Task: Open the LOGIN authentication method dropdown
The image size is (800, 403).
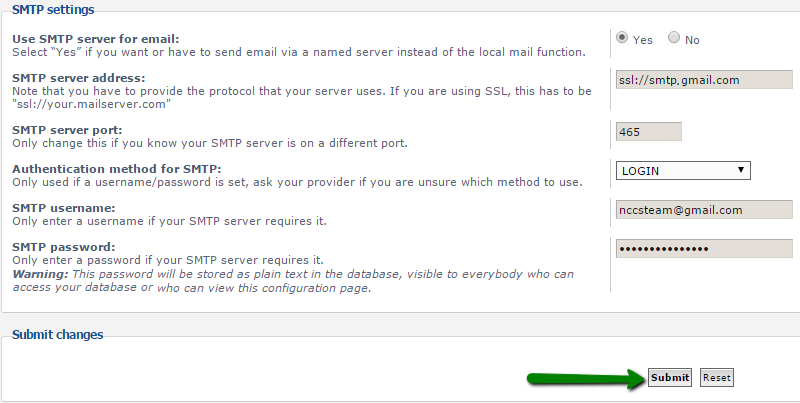Action: (x=683, y=170)
